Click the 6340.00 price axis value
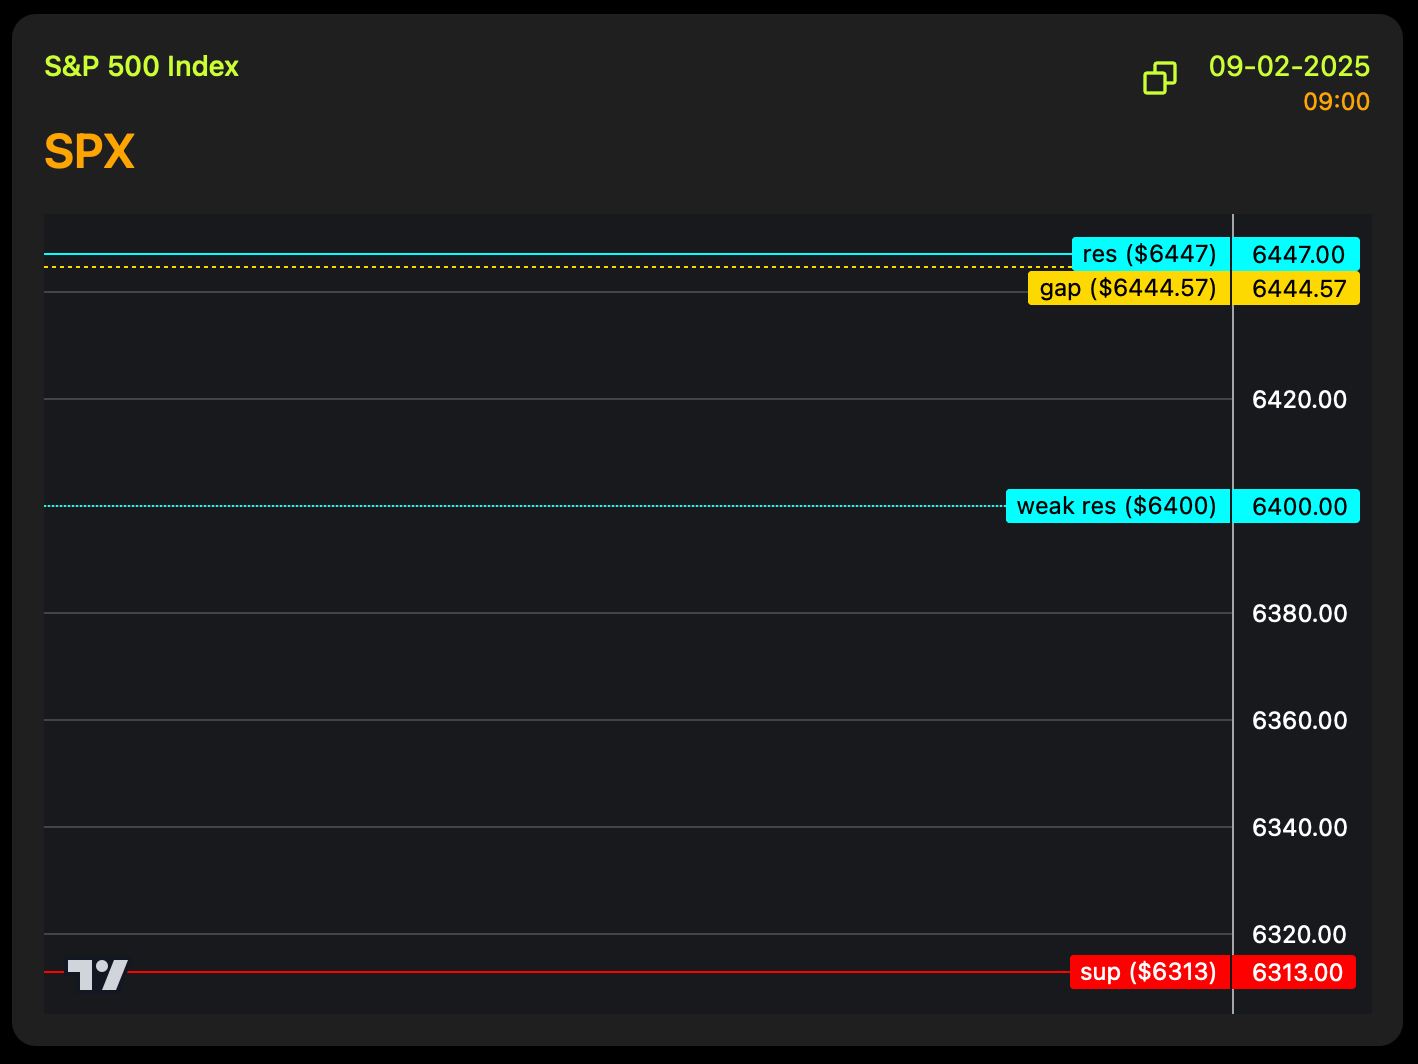 click(x=1299, y=828)
